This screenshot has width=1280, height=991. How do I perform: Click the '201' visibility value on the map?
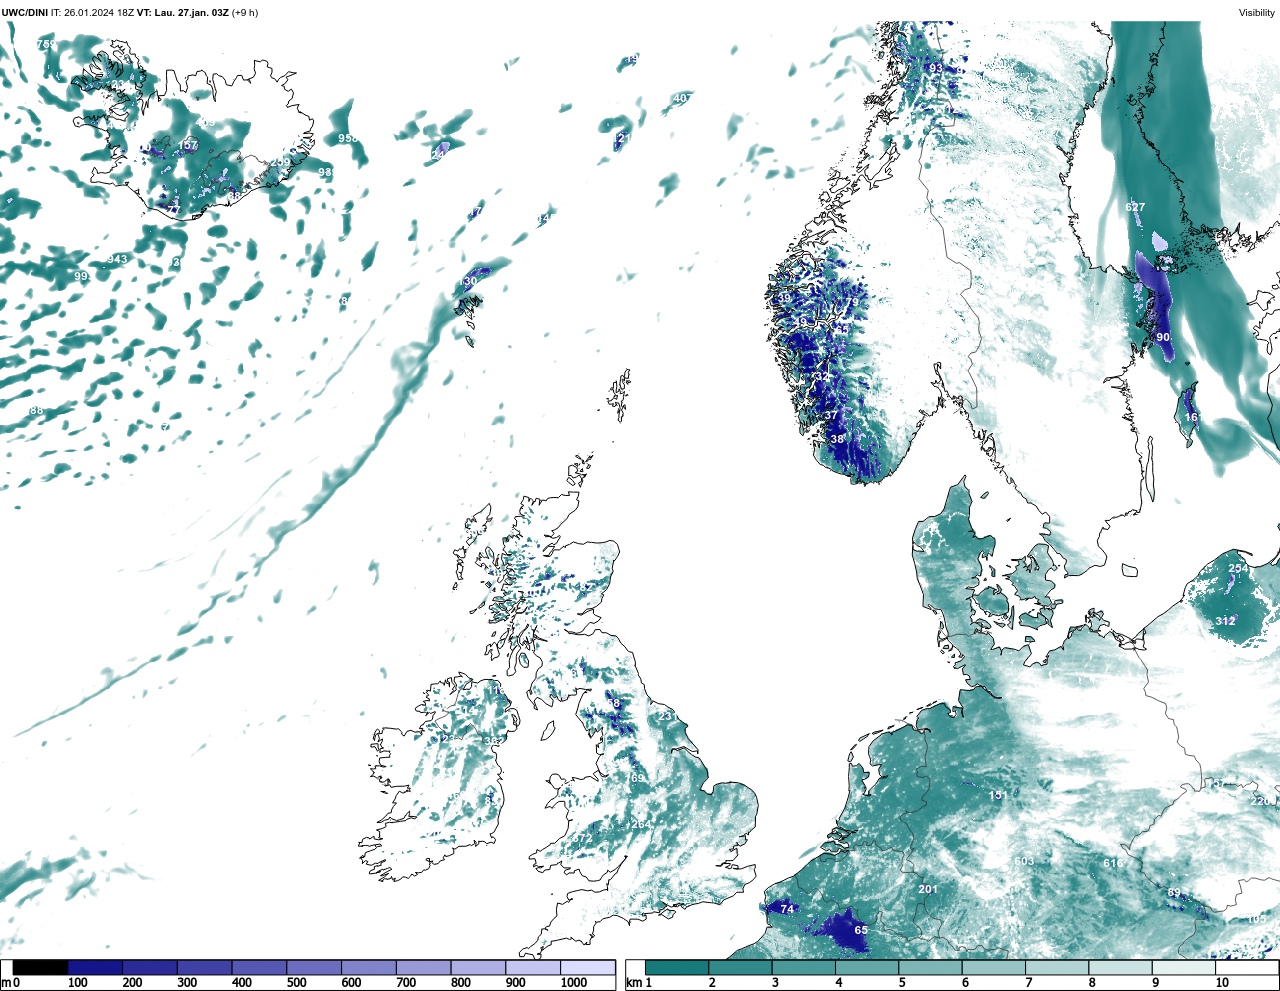click(928, 889)
